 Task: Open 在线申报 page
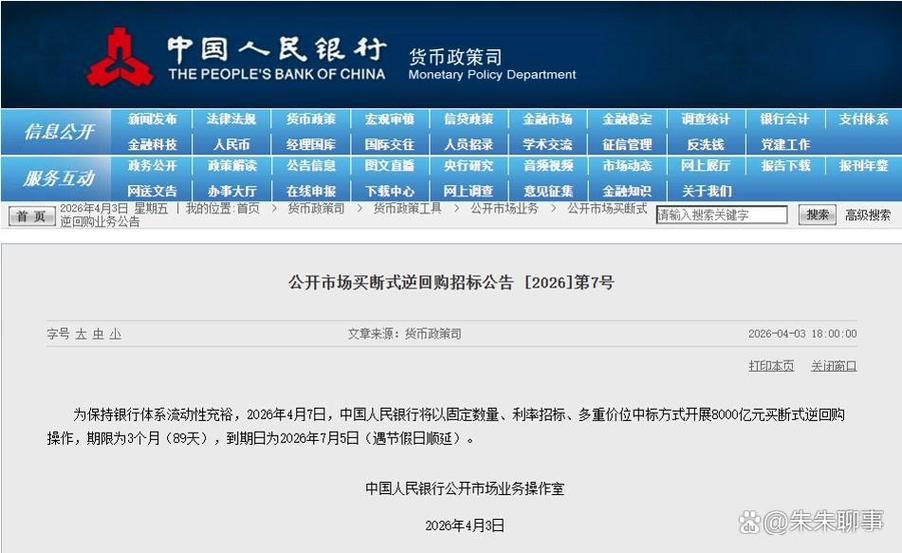click(311, 190)
